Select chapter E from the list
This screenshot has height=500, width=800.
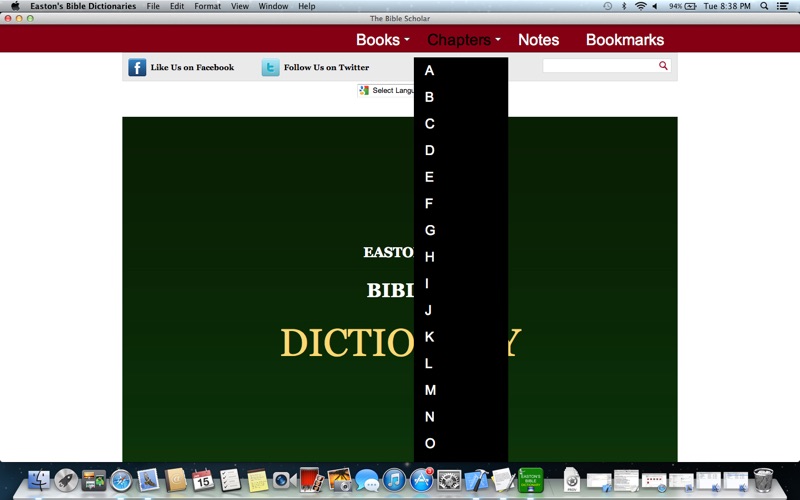point(461,177)
